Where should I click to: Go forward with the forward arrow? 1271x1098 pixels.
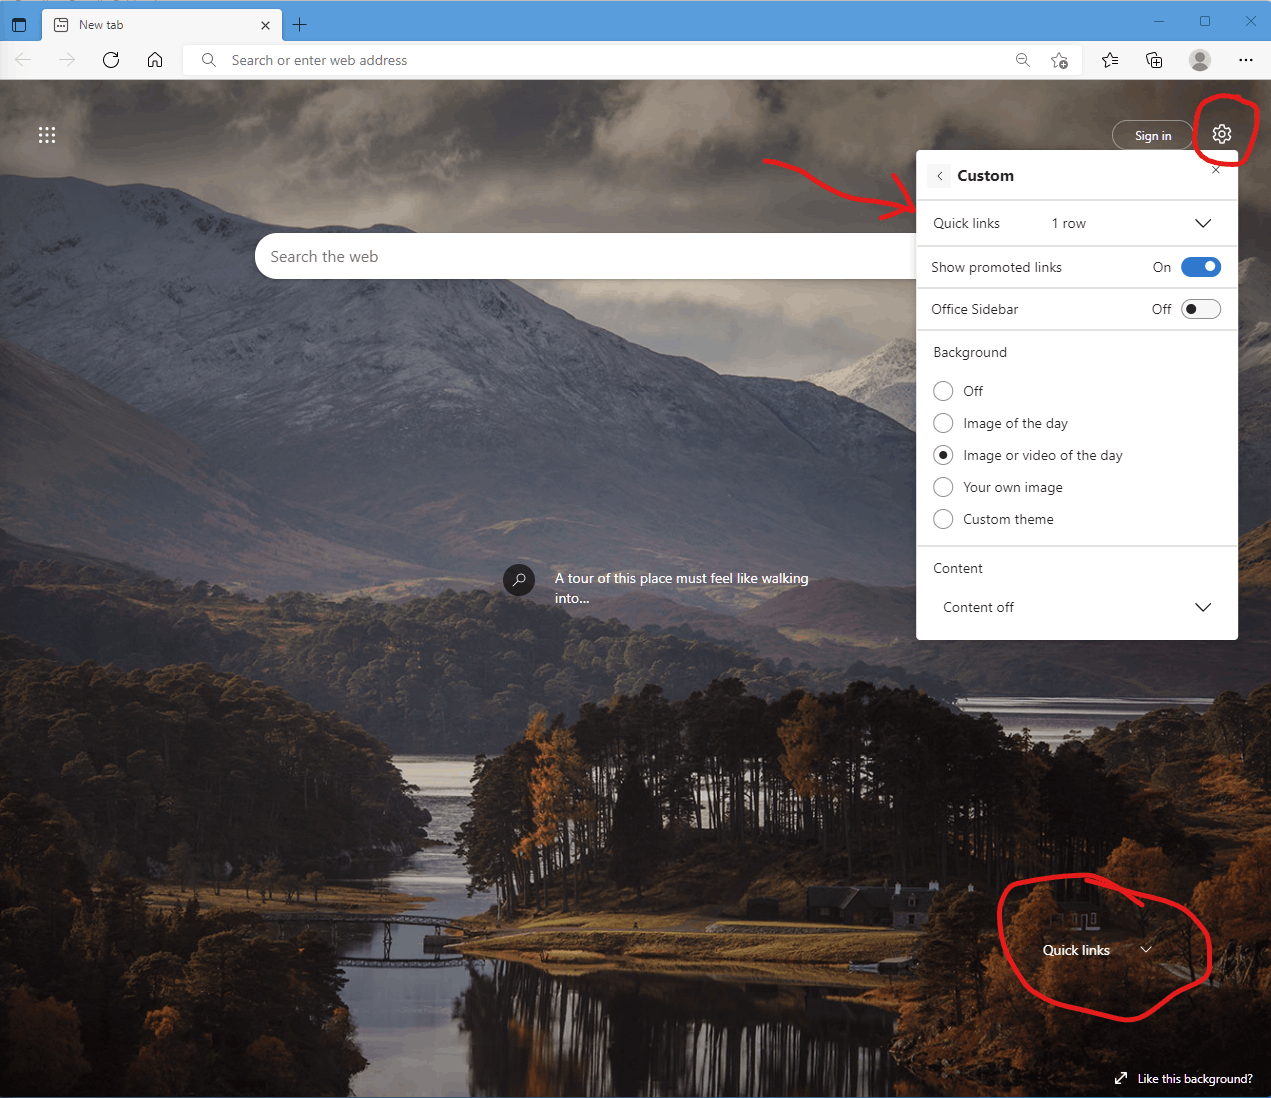click(x=67, y=60)
